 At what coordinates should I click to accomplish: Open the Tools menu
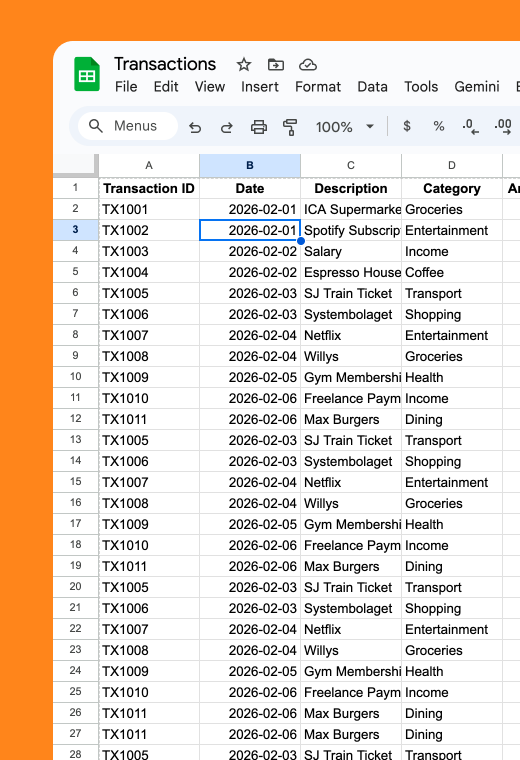click(421, 87)
